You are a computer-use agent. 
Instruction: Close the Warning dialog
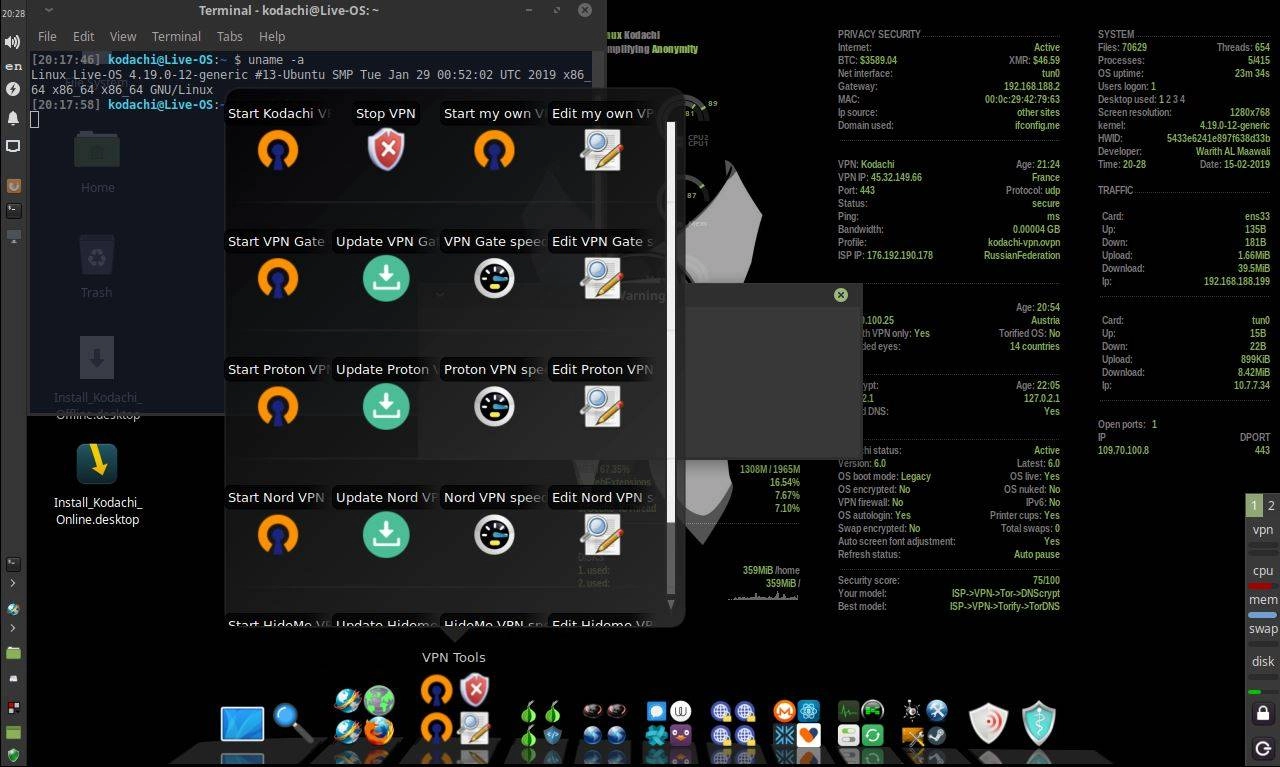(841, 295)
